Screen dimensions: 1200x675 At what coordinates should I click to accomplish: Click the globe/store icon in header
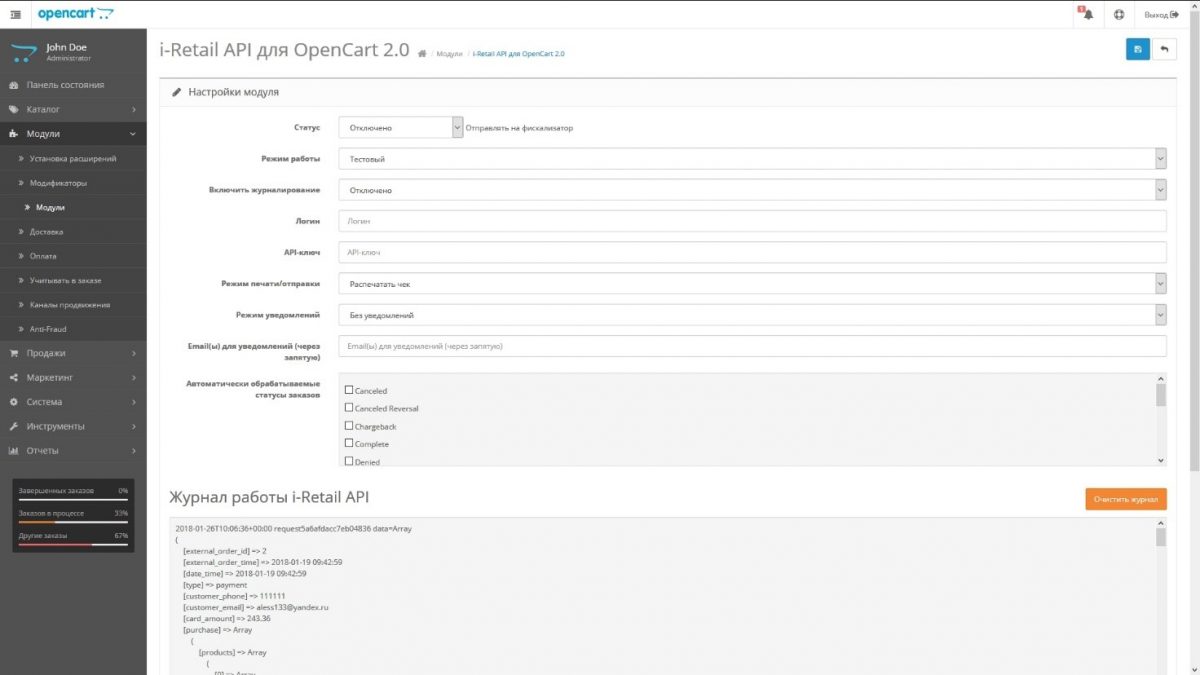click(1118, 14)
